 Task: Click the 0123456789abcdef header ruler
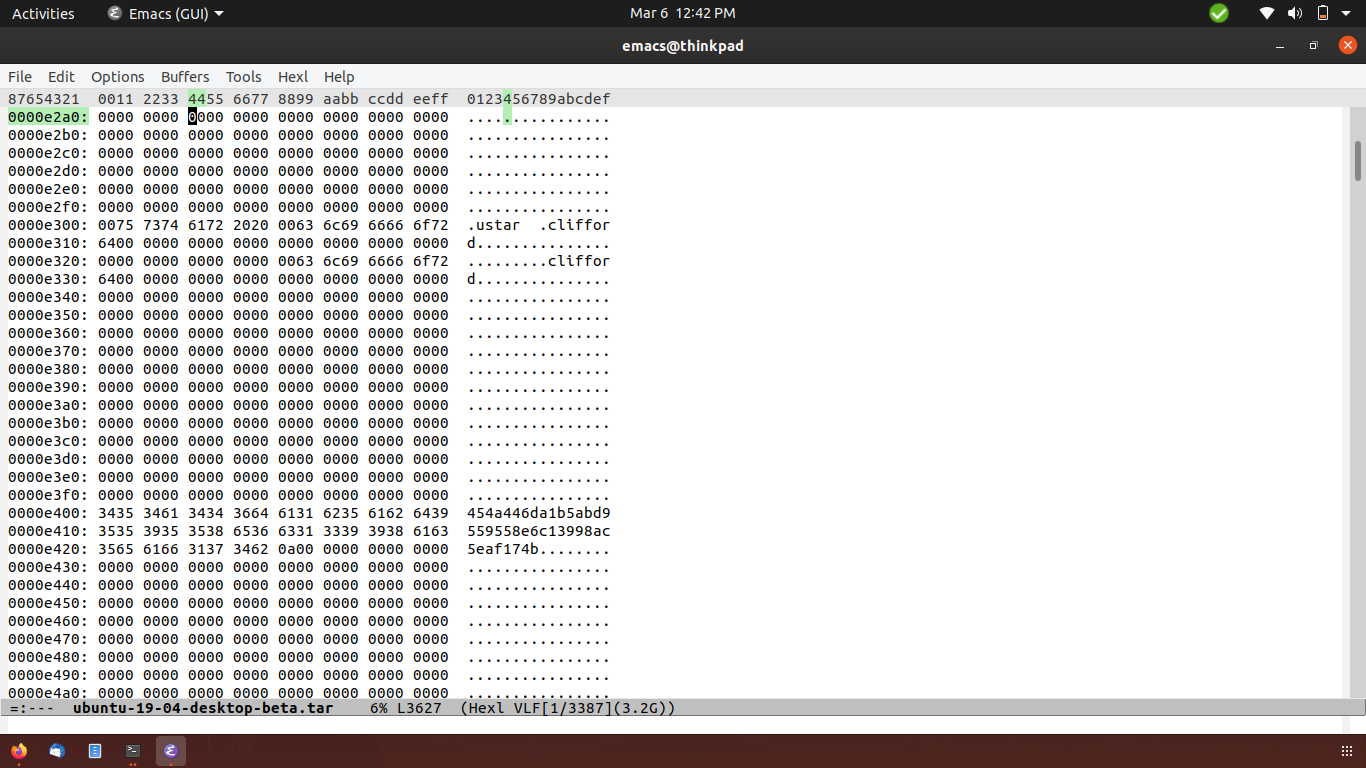coord(538,99)
